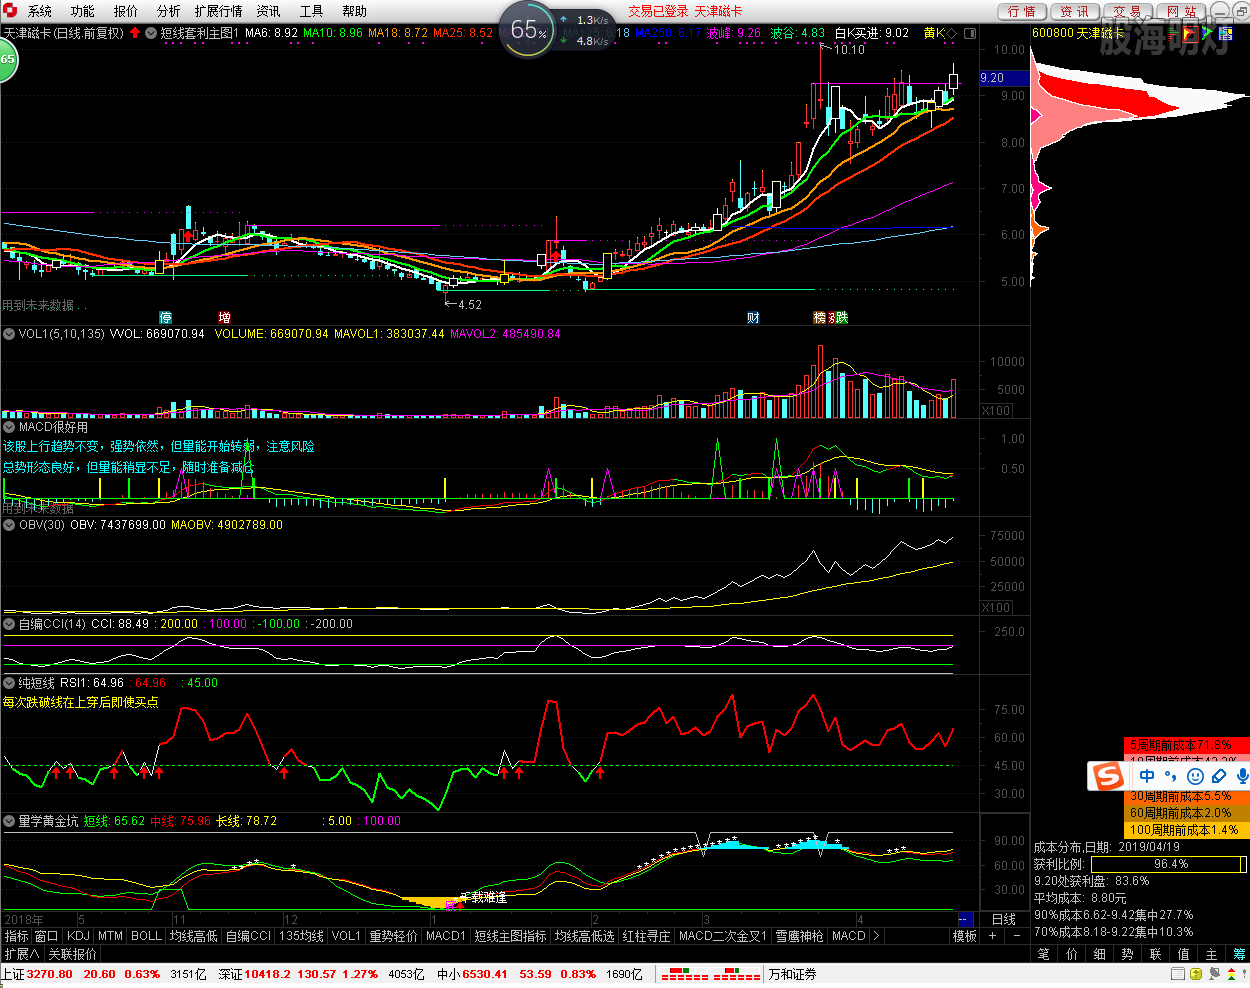Select the 笔 tab in the side panel

pos(1043,954)
